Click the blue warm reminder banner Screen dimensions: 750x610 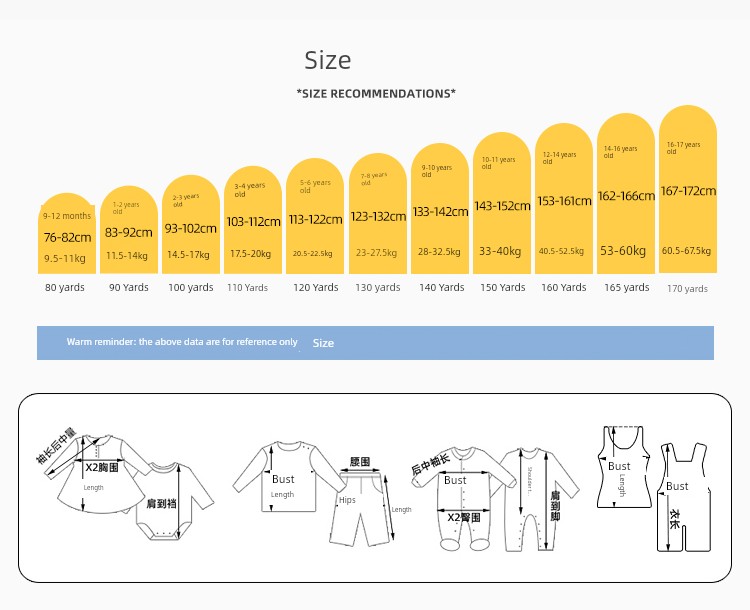pos(375,343)
